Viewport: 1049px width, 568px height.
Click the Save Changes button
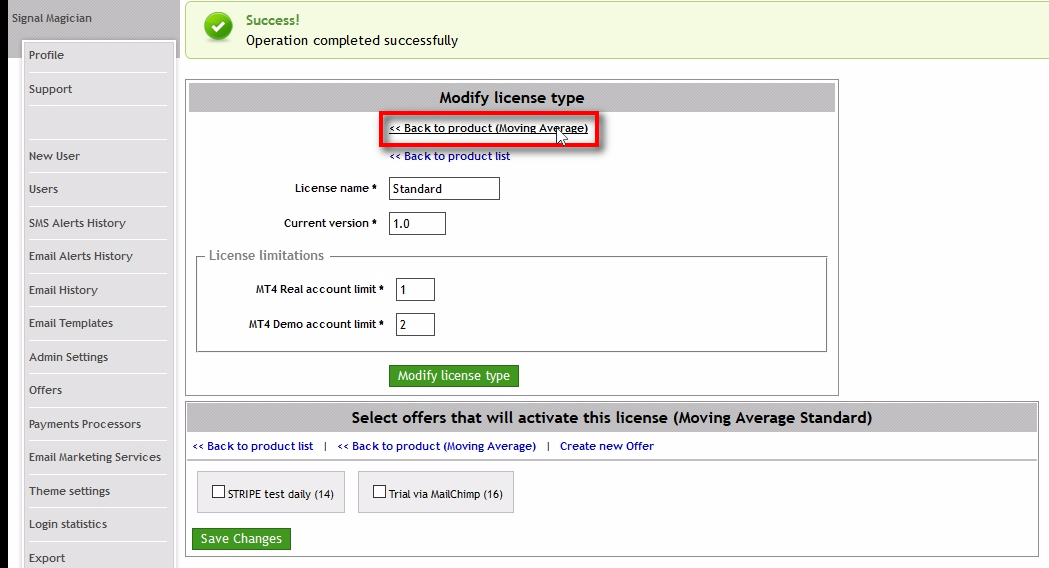pyautogui.click(x=241, y=539)
